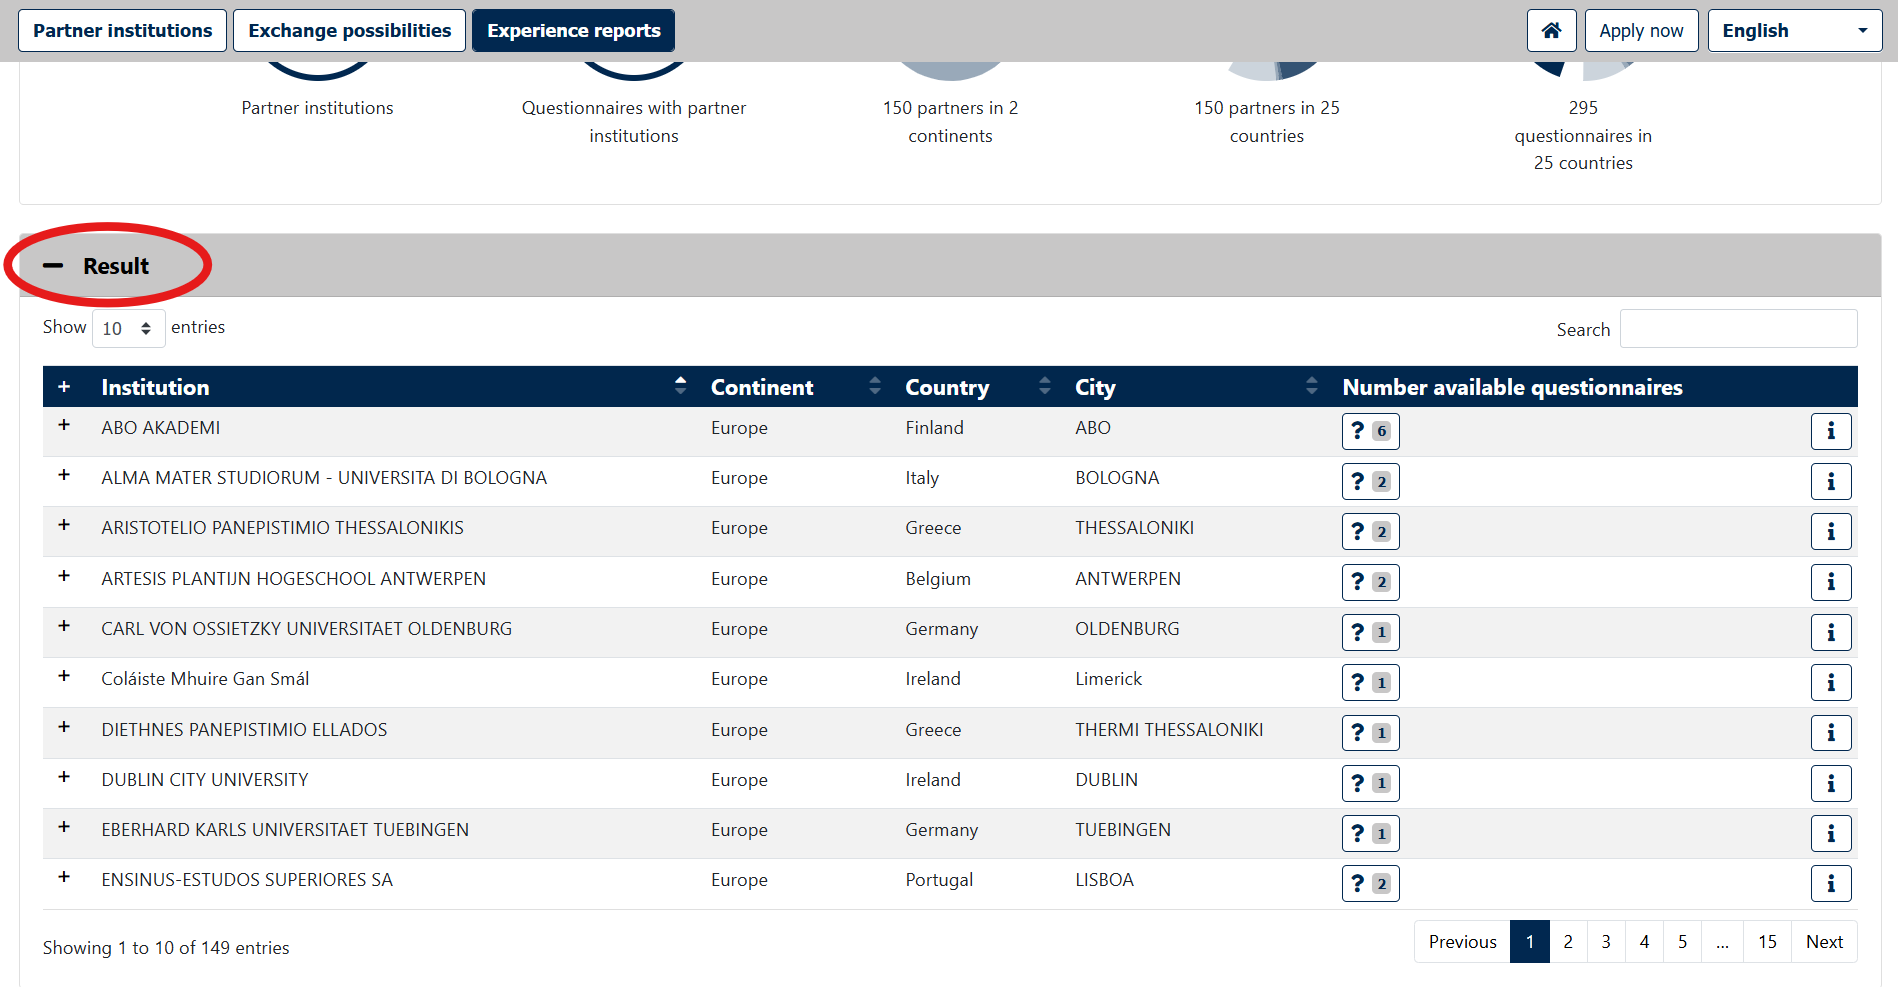Open info for DUBLIN CITY UNIVERSITY
Image resolution: width=1898 pixels, height=987 pixels.
[x=1831, y=783]
